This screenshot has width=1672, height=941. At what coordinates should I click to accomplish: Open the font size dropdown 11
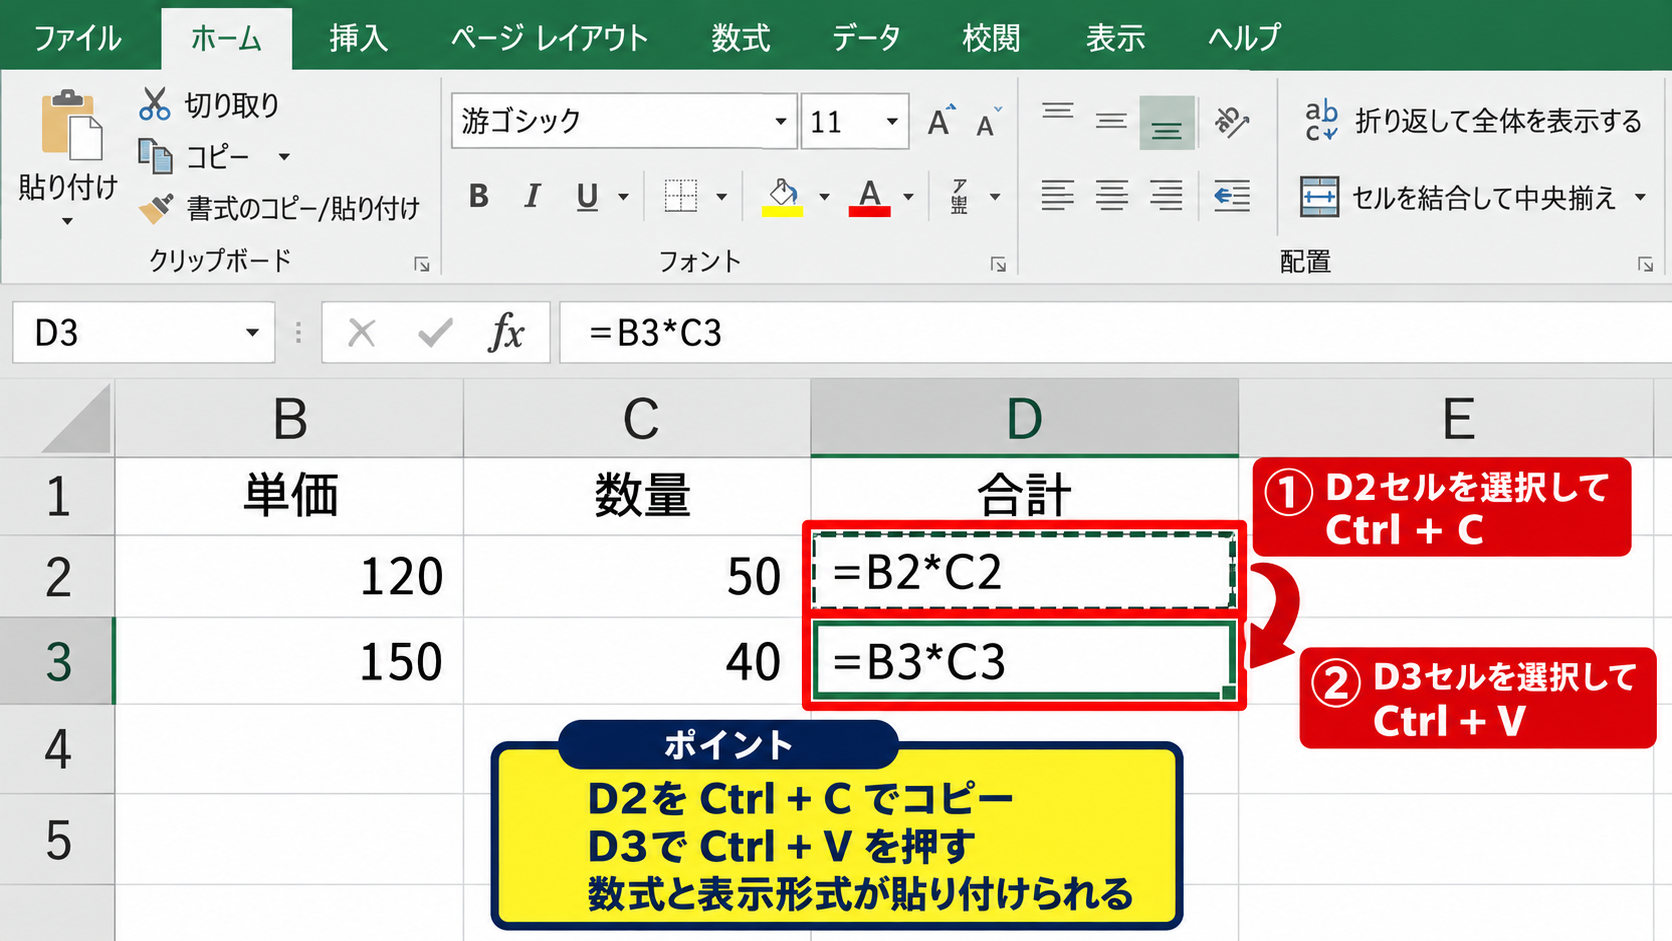coord(892,121)
